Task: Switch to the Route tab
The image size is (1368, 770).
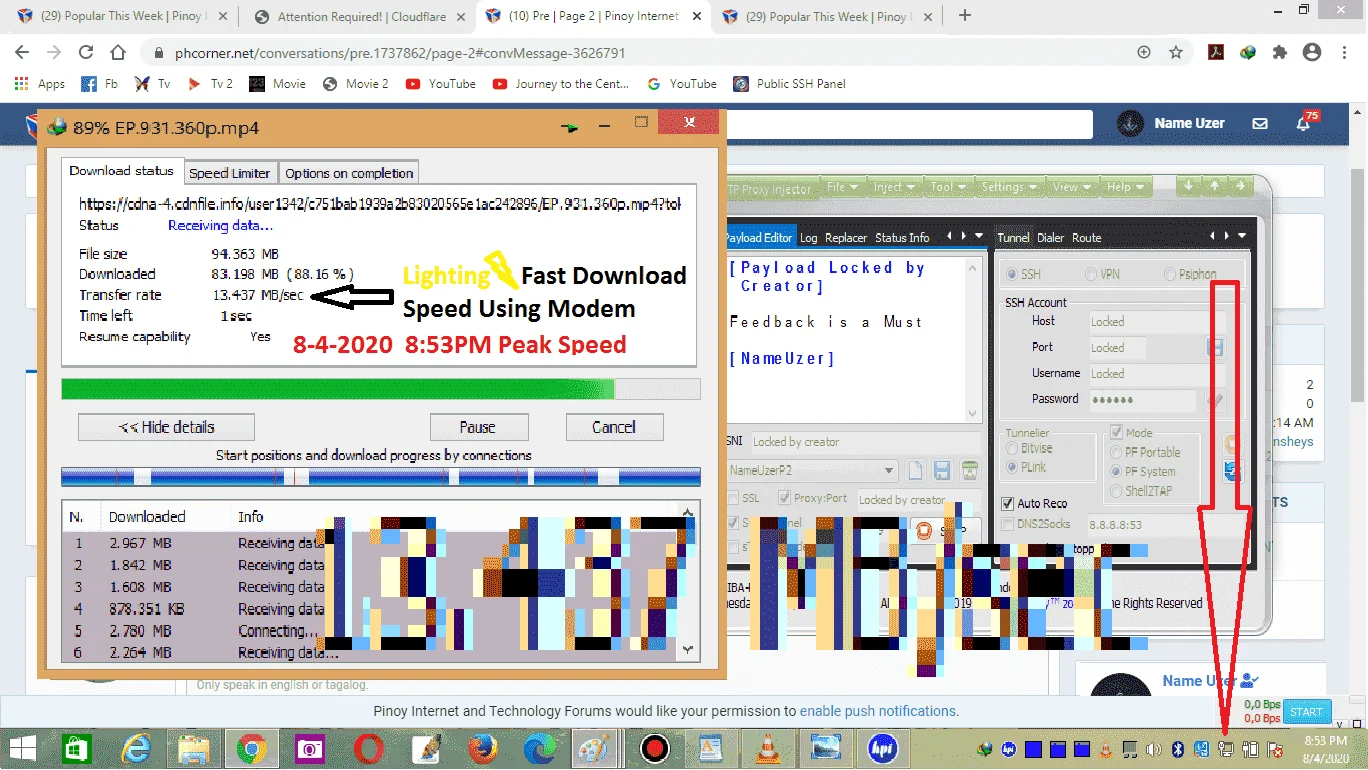Action: [x=1086, y=238]
